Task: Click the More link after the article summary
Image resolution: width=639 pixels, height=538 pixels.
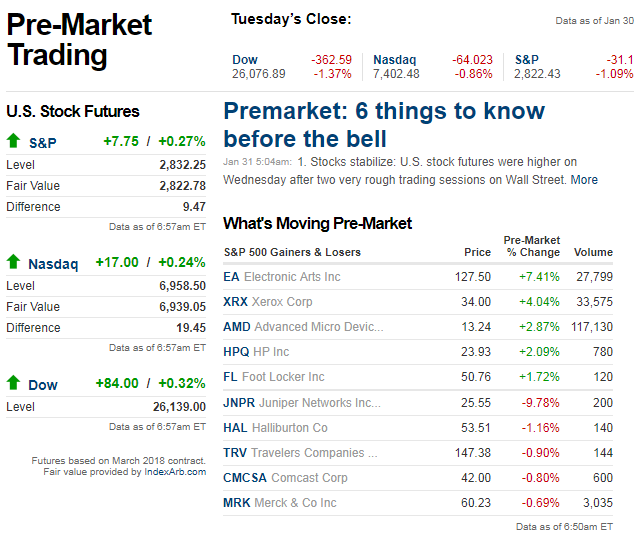Action: [584, 180]
